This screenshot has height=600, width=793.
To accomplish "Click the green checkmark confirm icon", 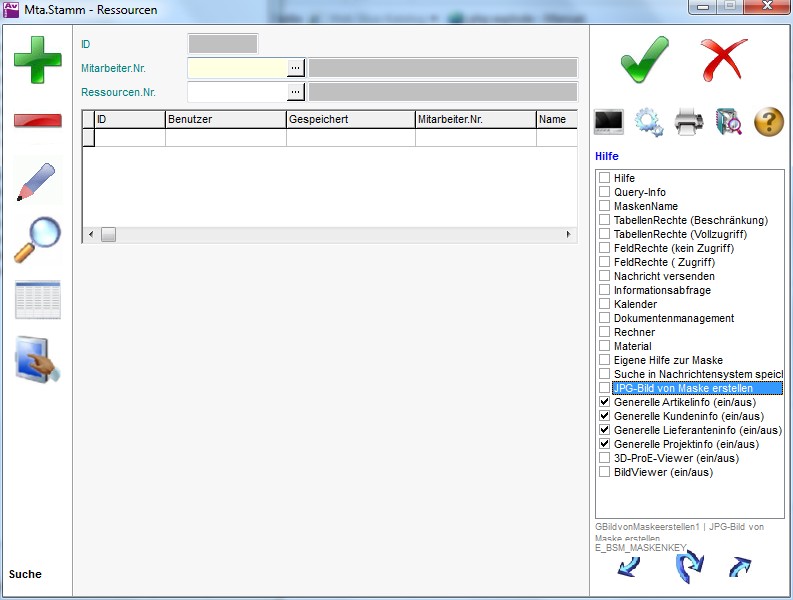I will pos(645,60).
